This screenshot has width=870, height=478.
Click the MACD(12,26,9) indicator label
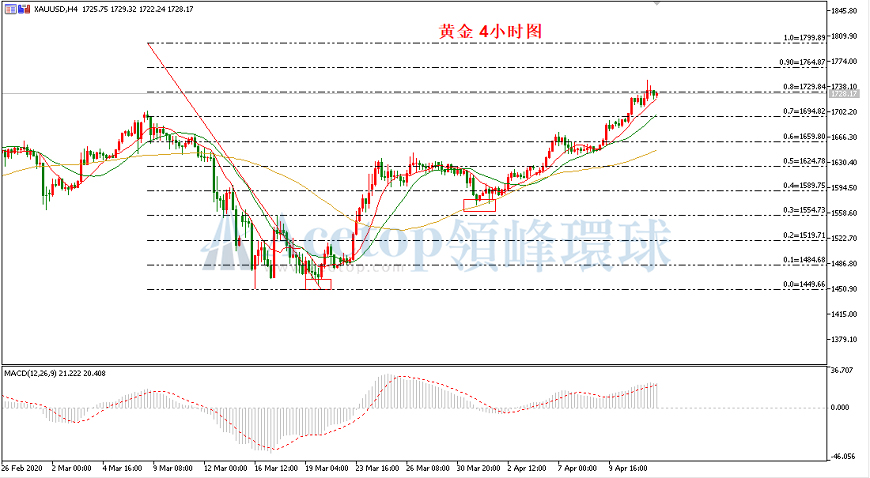point(30,374)
